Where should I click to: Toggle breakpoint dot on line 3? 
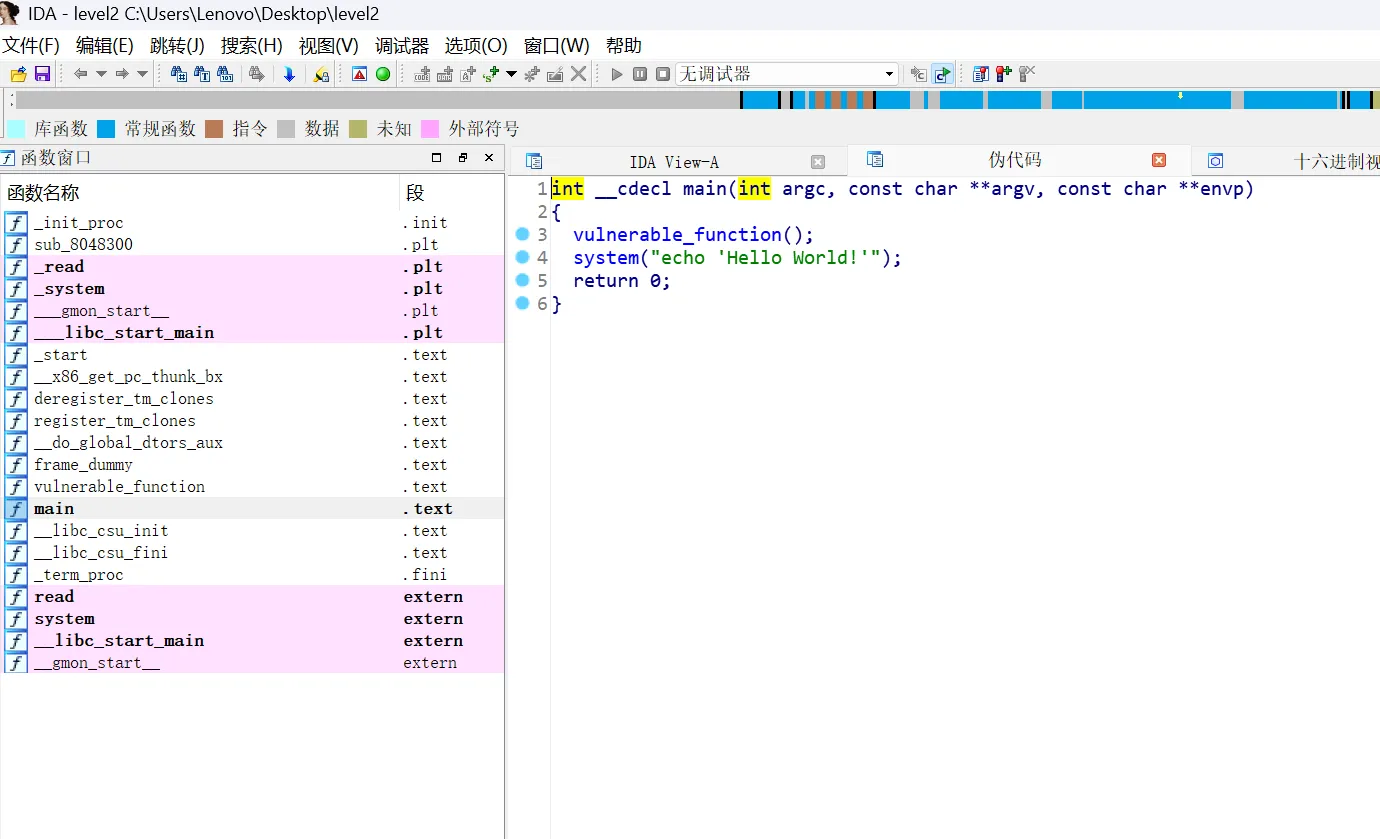(522, 234)
